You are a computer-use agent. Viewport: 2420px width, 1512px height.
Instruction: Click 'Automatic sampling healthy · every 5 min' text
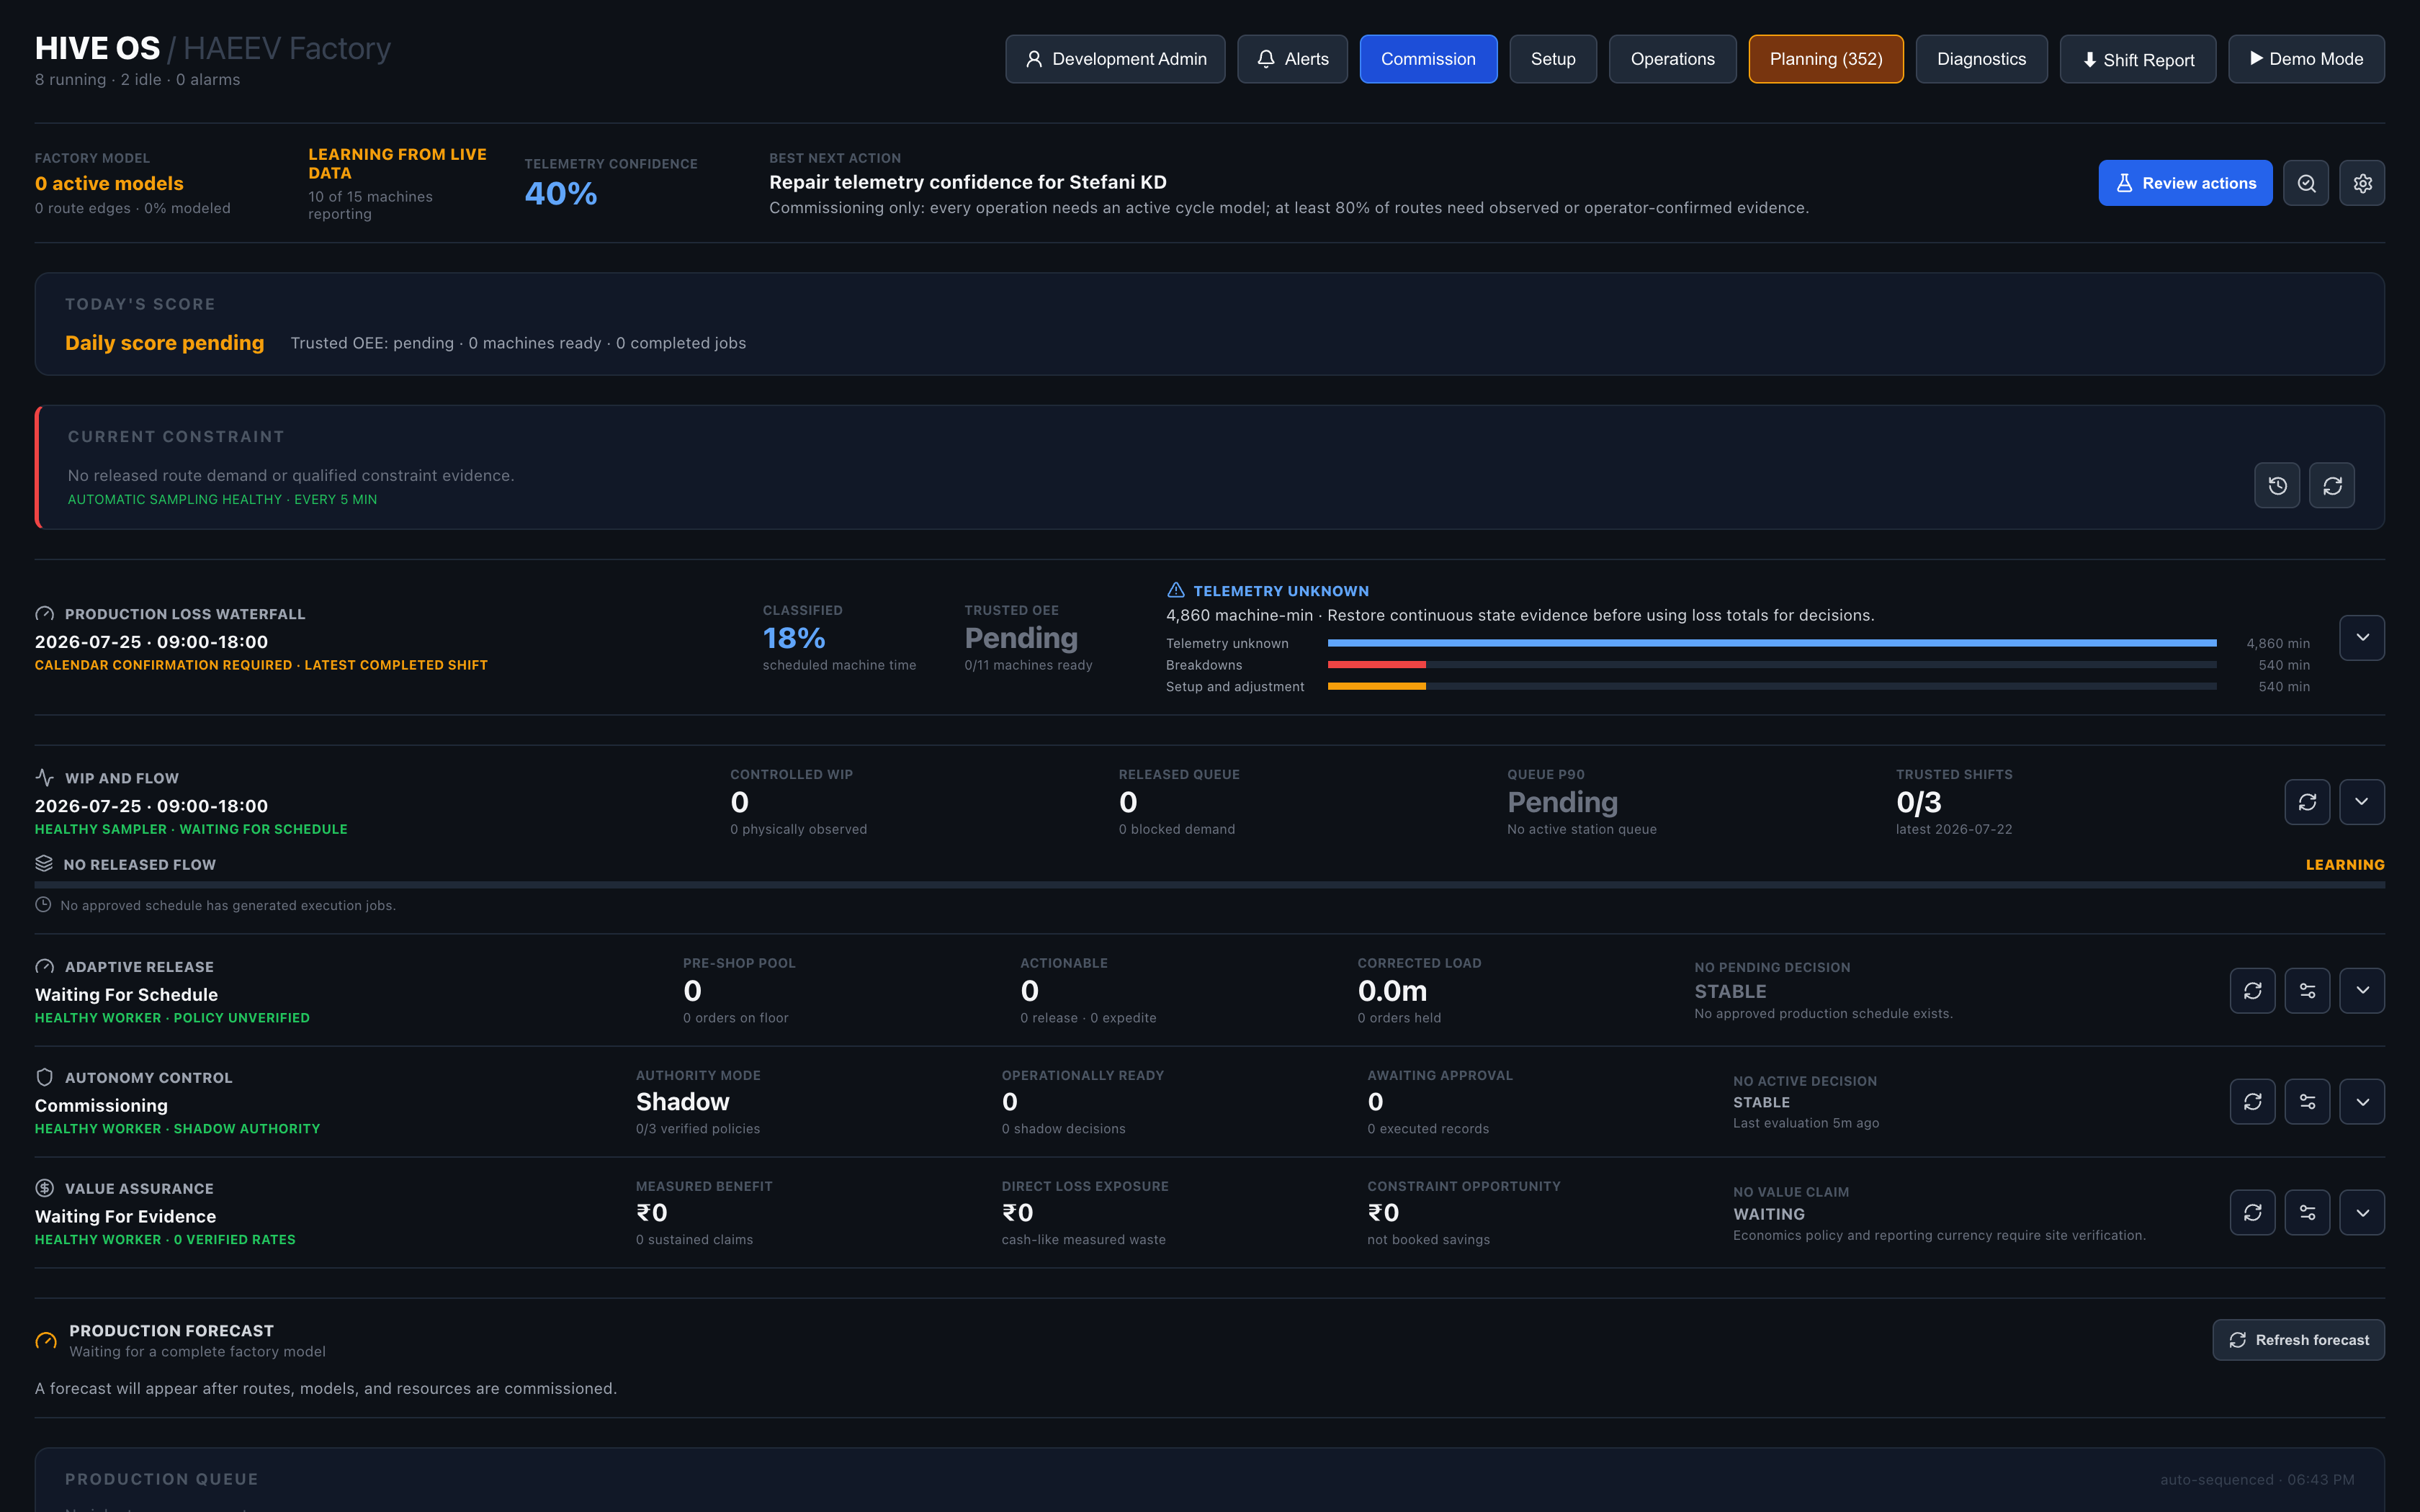[x=222, y=499]
